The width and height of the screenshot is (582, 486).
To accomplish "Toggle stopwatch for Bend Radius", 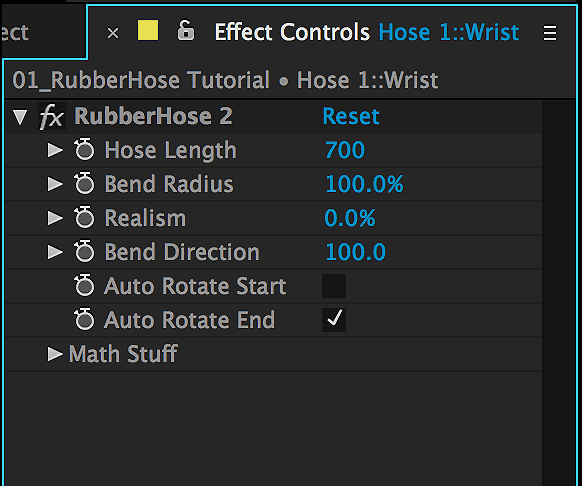I will (x=84, y=183).
